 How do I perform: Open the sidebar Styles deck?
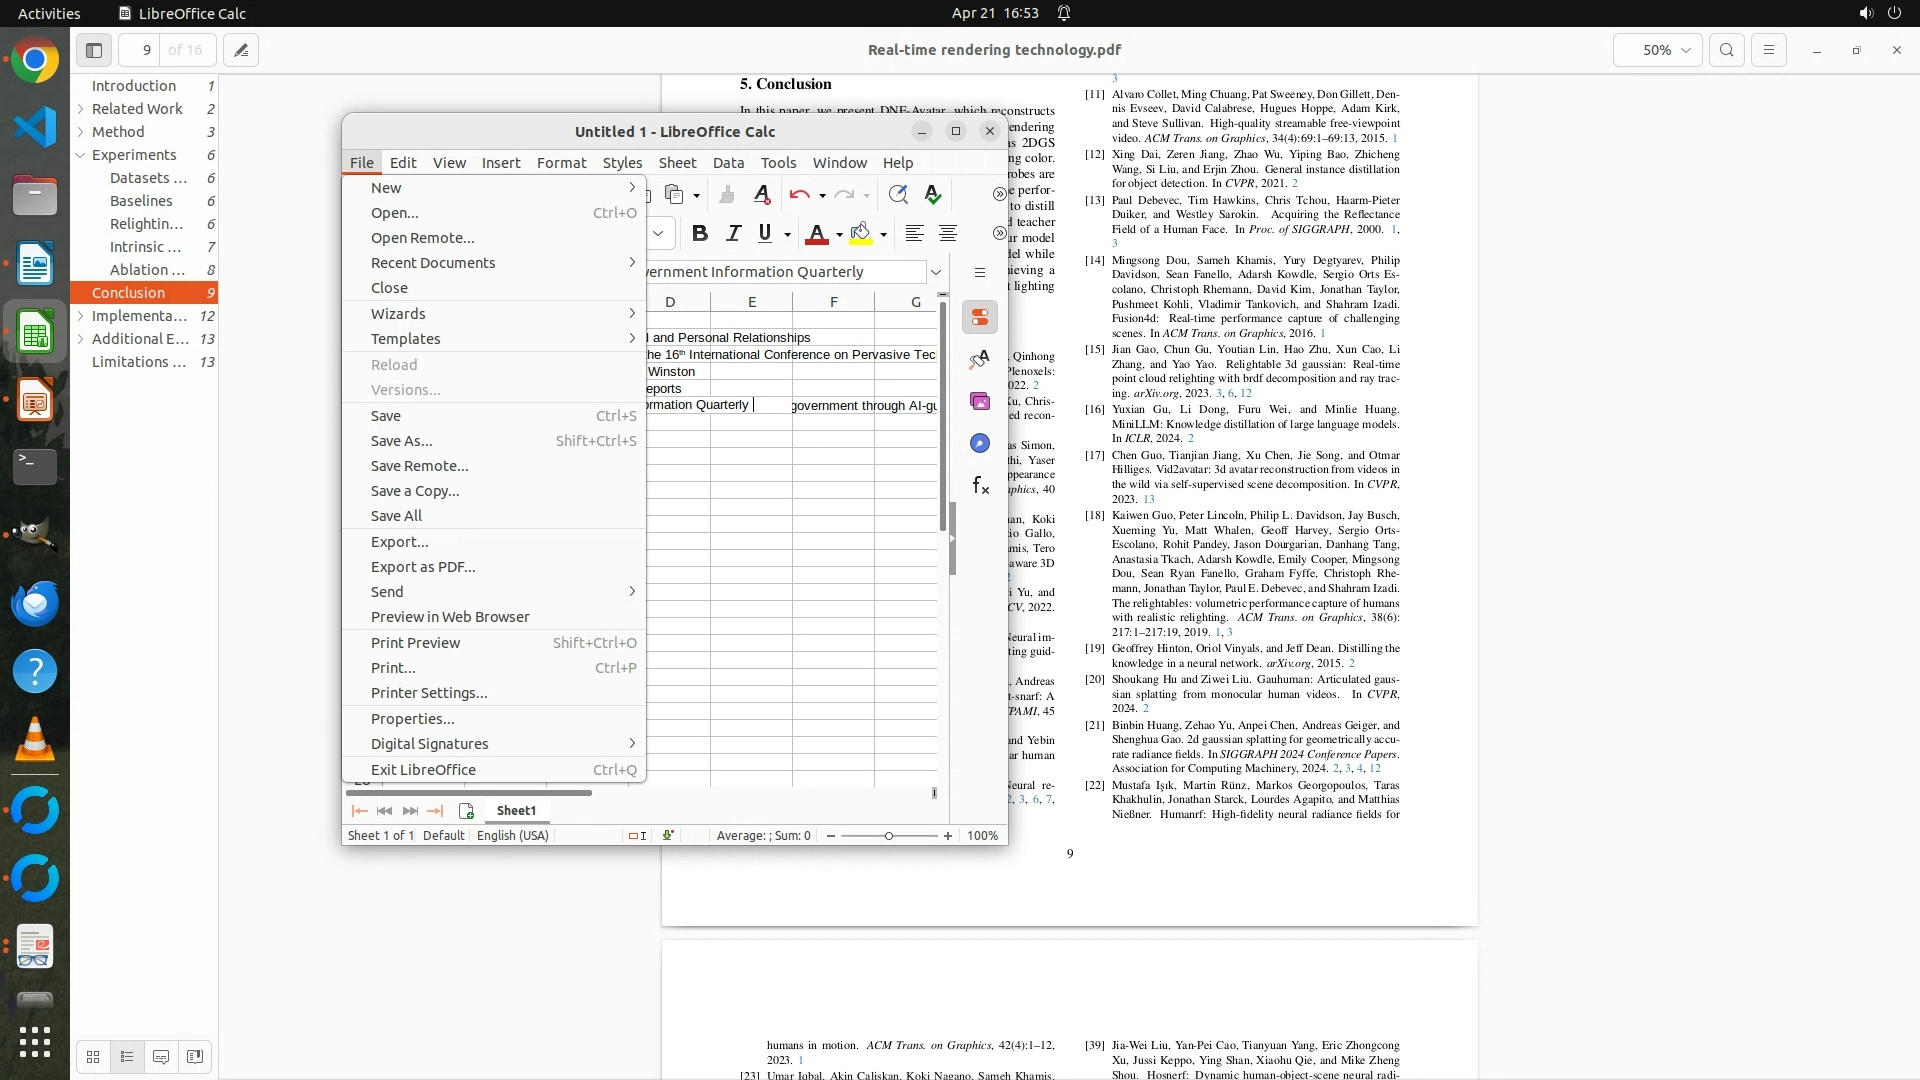[979, 360]
